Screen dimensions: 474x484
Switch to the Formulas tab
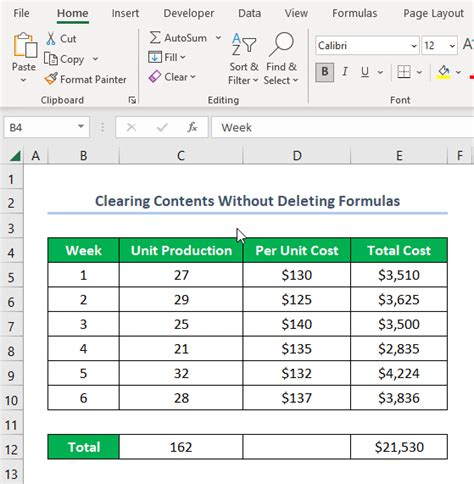355,13
